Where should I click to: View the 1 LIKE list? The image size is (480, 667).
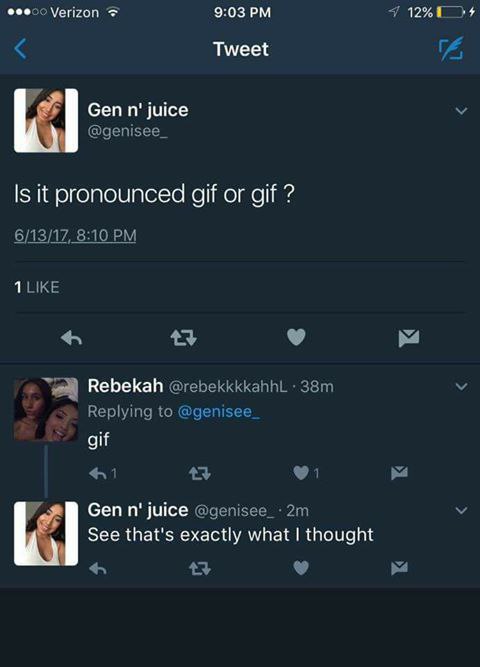point(37,287)
